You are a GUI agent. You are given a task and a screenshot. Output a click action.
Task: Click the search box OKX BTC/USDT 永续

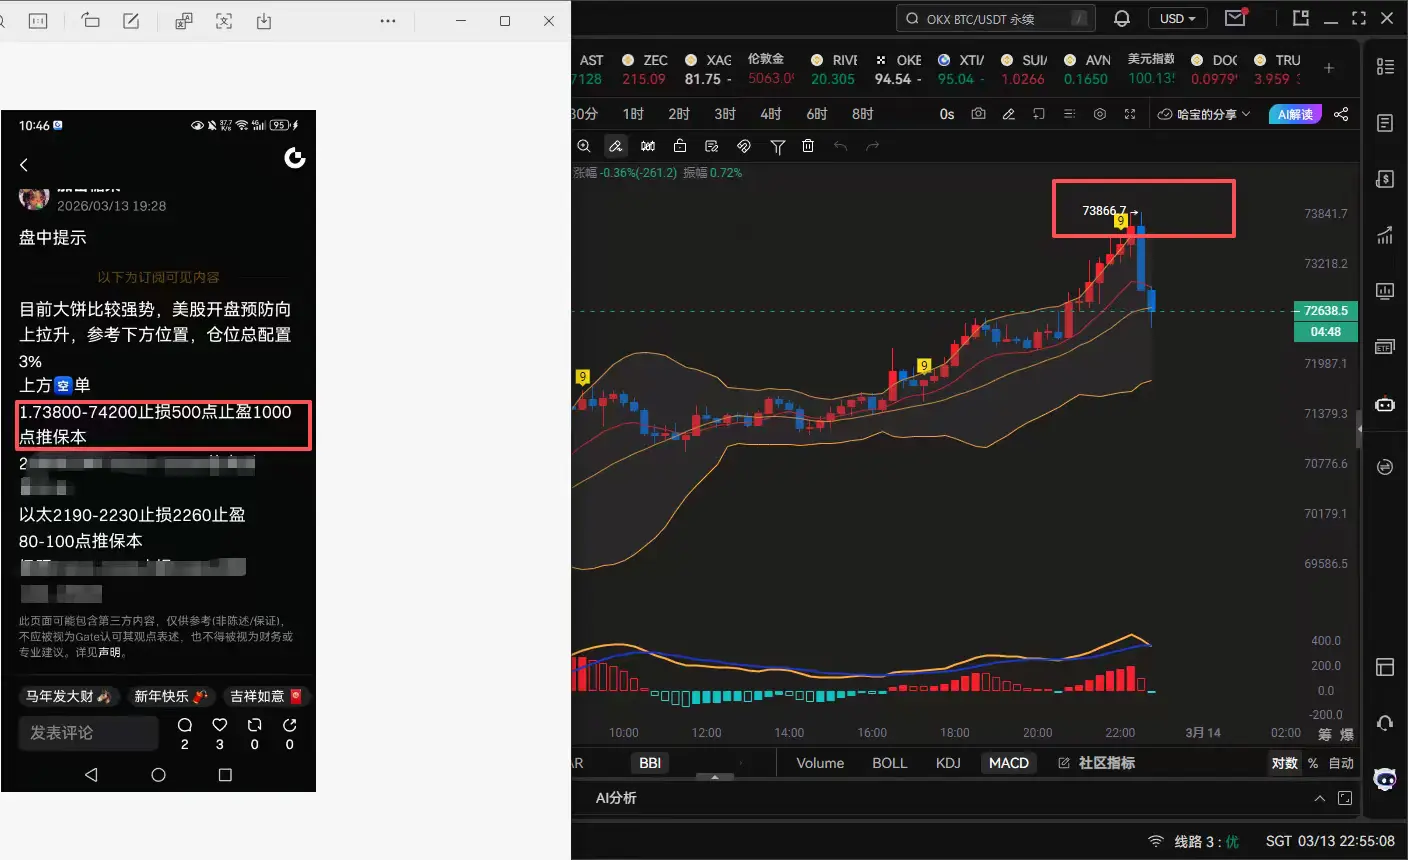(996, 19)
